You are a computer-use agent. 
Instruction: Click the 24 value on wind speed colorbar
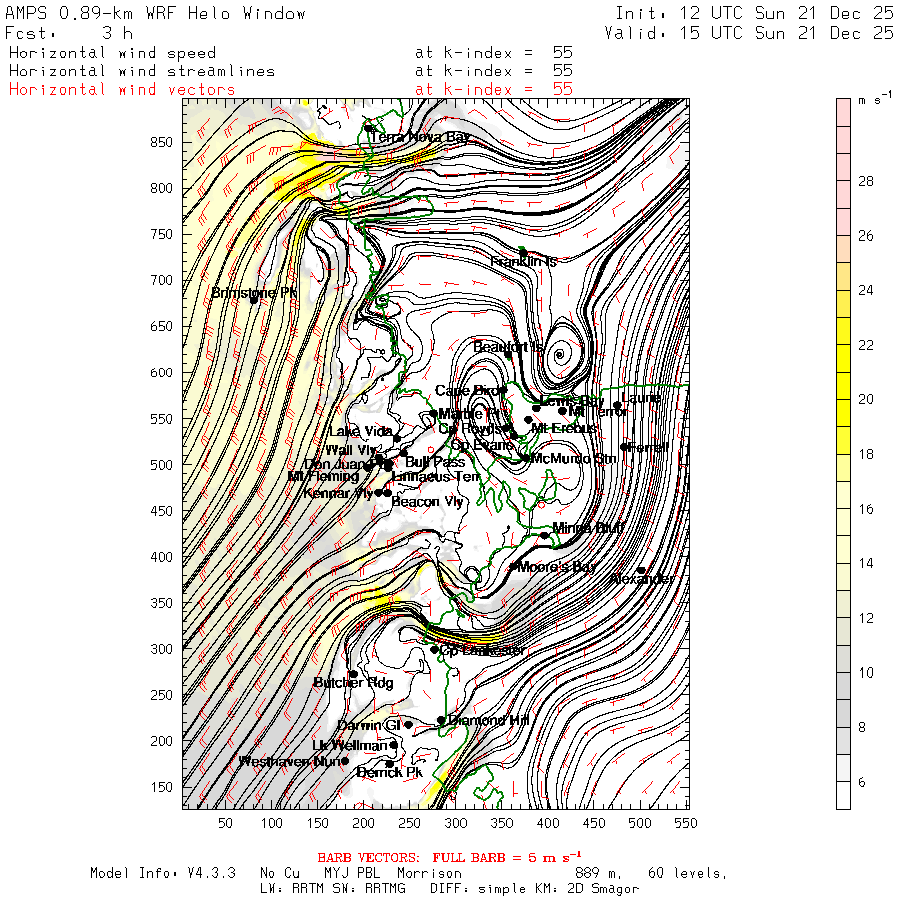pyautogui.click(x=866, y=290)
